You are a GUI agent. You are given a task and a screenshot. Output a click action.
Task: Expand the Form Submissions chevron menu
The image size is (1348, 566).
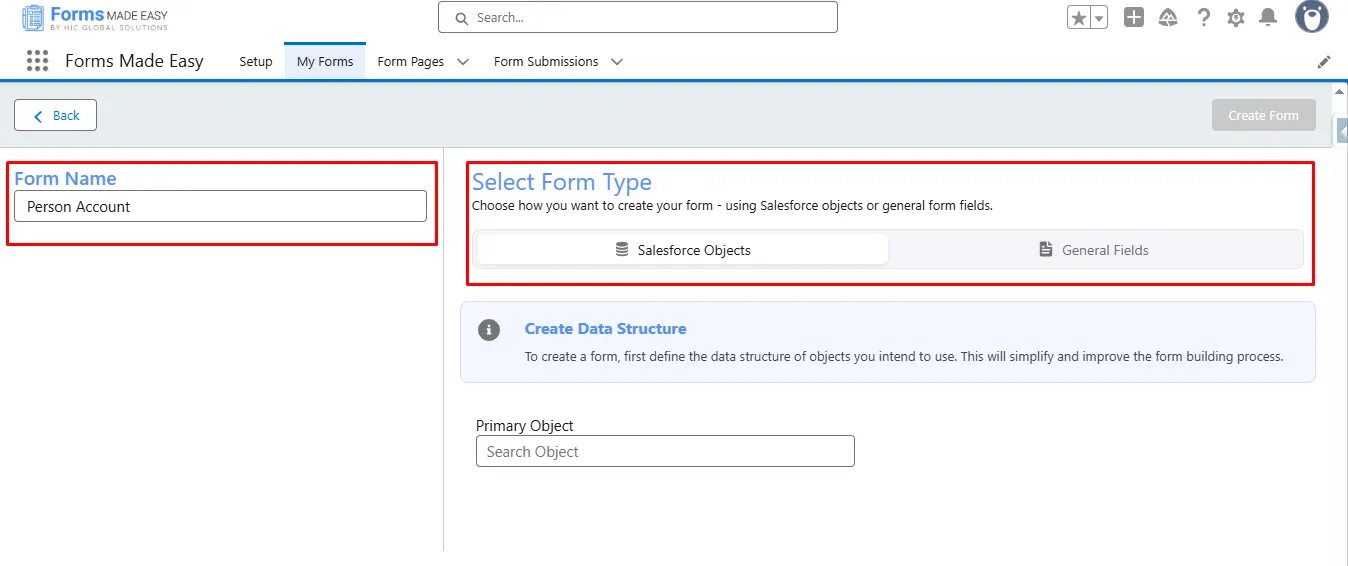(x=617, y=62)
